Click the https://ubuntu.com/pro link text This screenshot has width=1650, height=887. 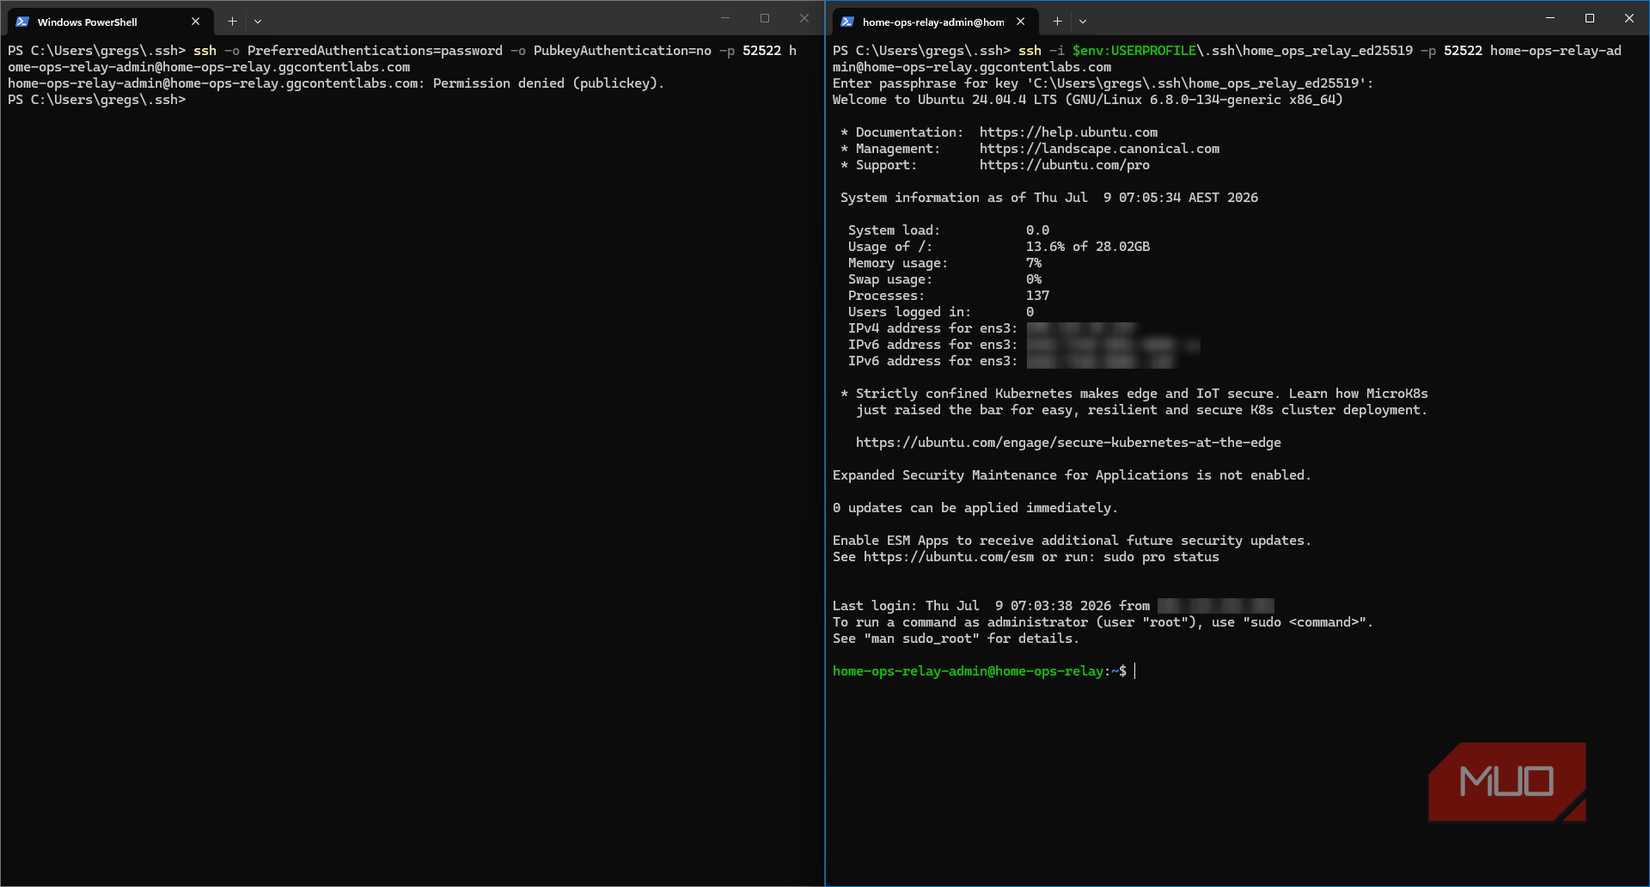tap(1064, 165)
